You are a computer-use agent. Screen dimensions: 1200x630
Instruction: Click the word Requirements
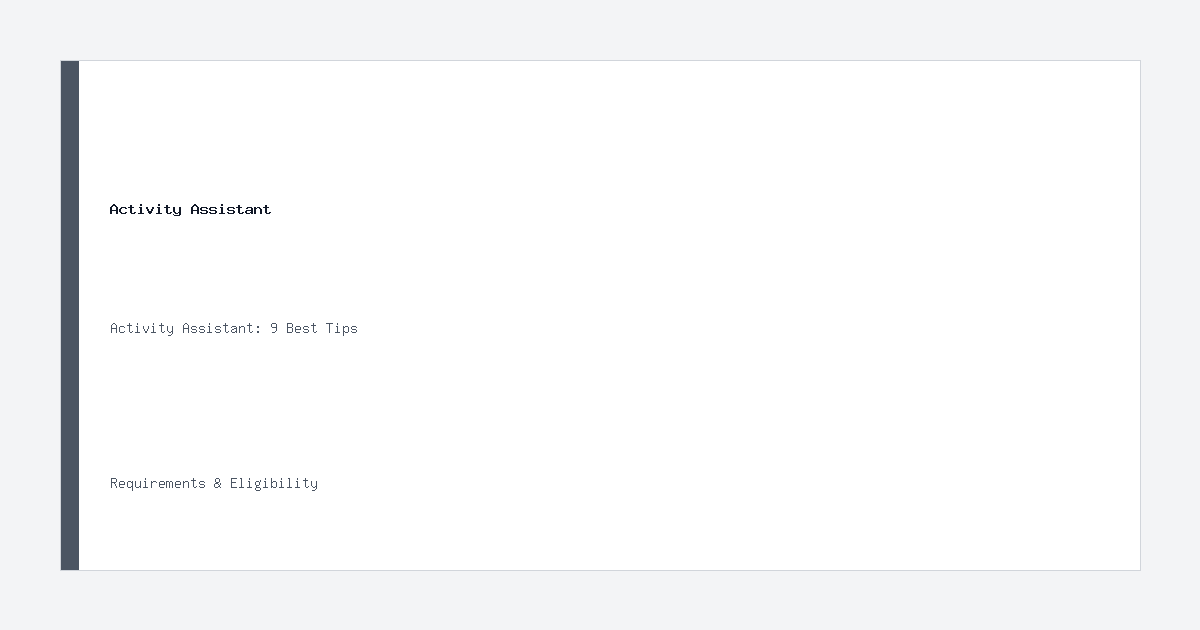[x=157, y=483]
